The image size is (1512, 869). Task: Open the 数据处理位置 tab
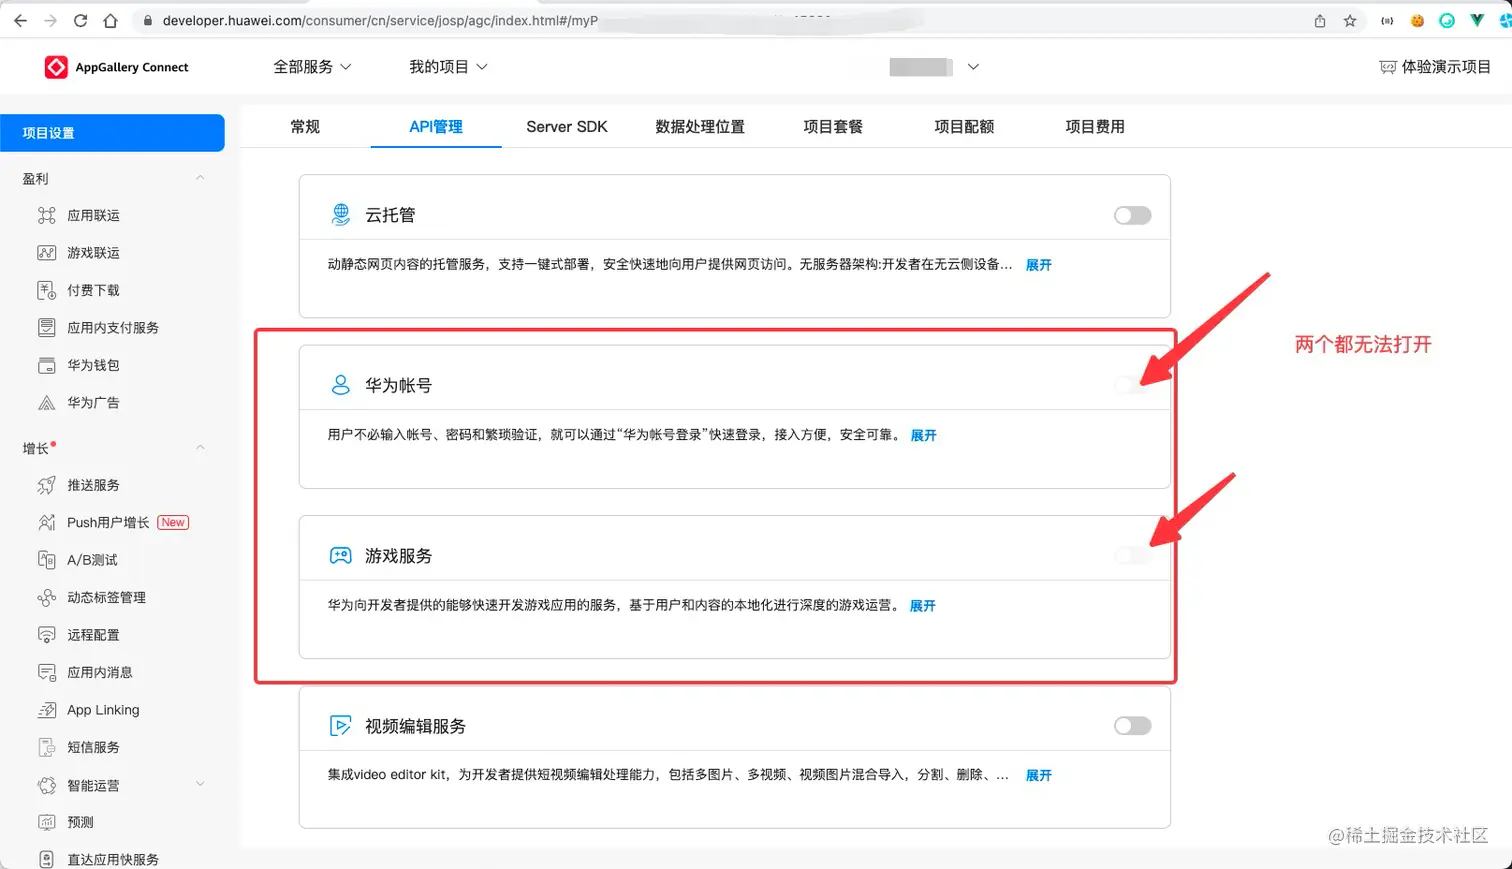(700, 127)
